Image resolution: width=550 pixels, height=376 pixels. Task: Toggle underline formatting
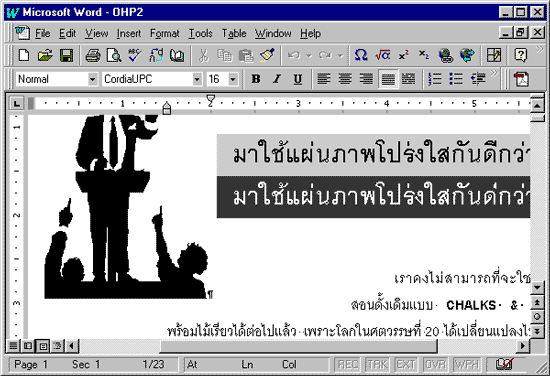click(297, 79)
